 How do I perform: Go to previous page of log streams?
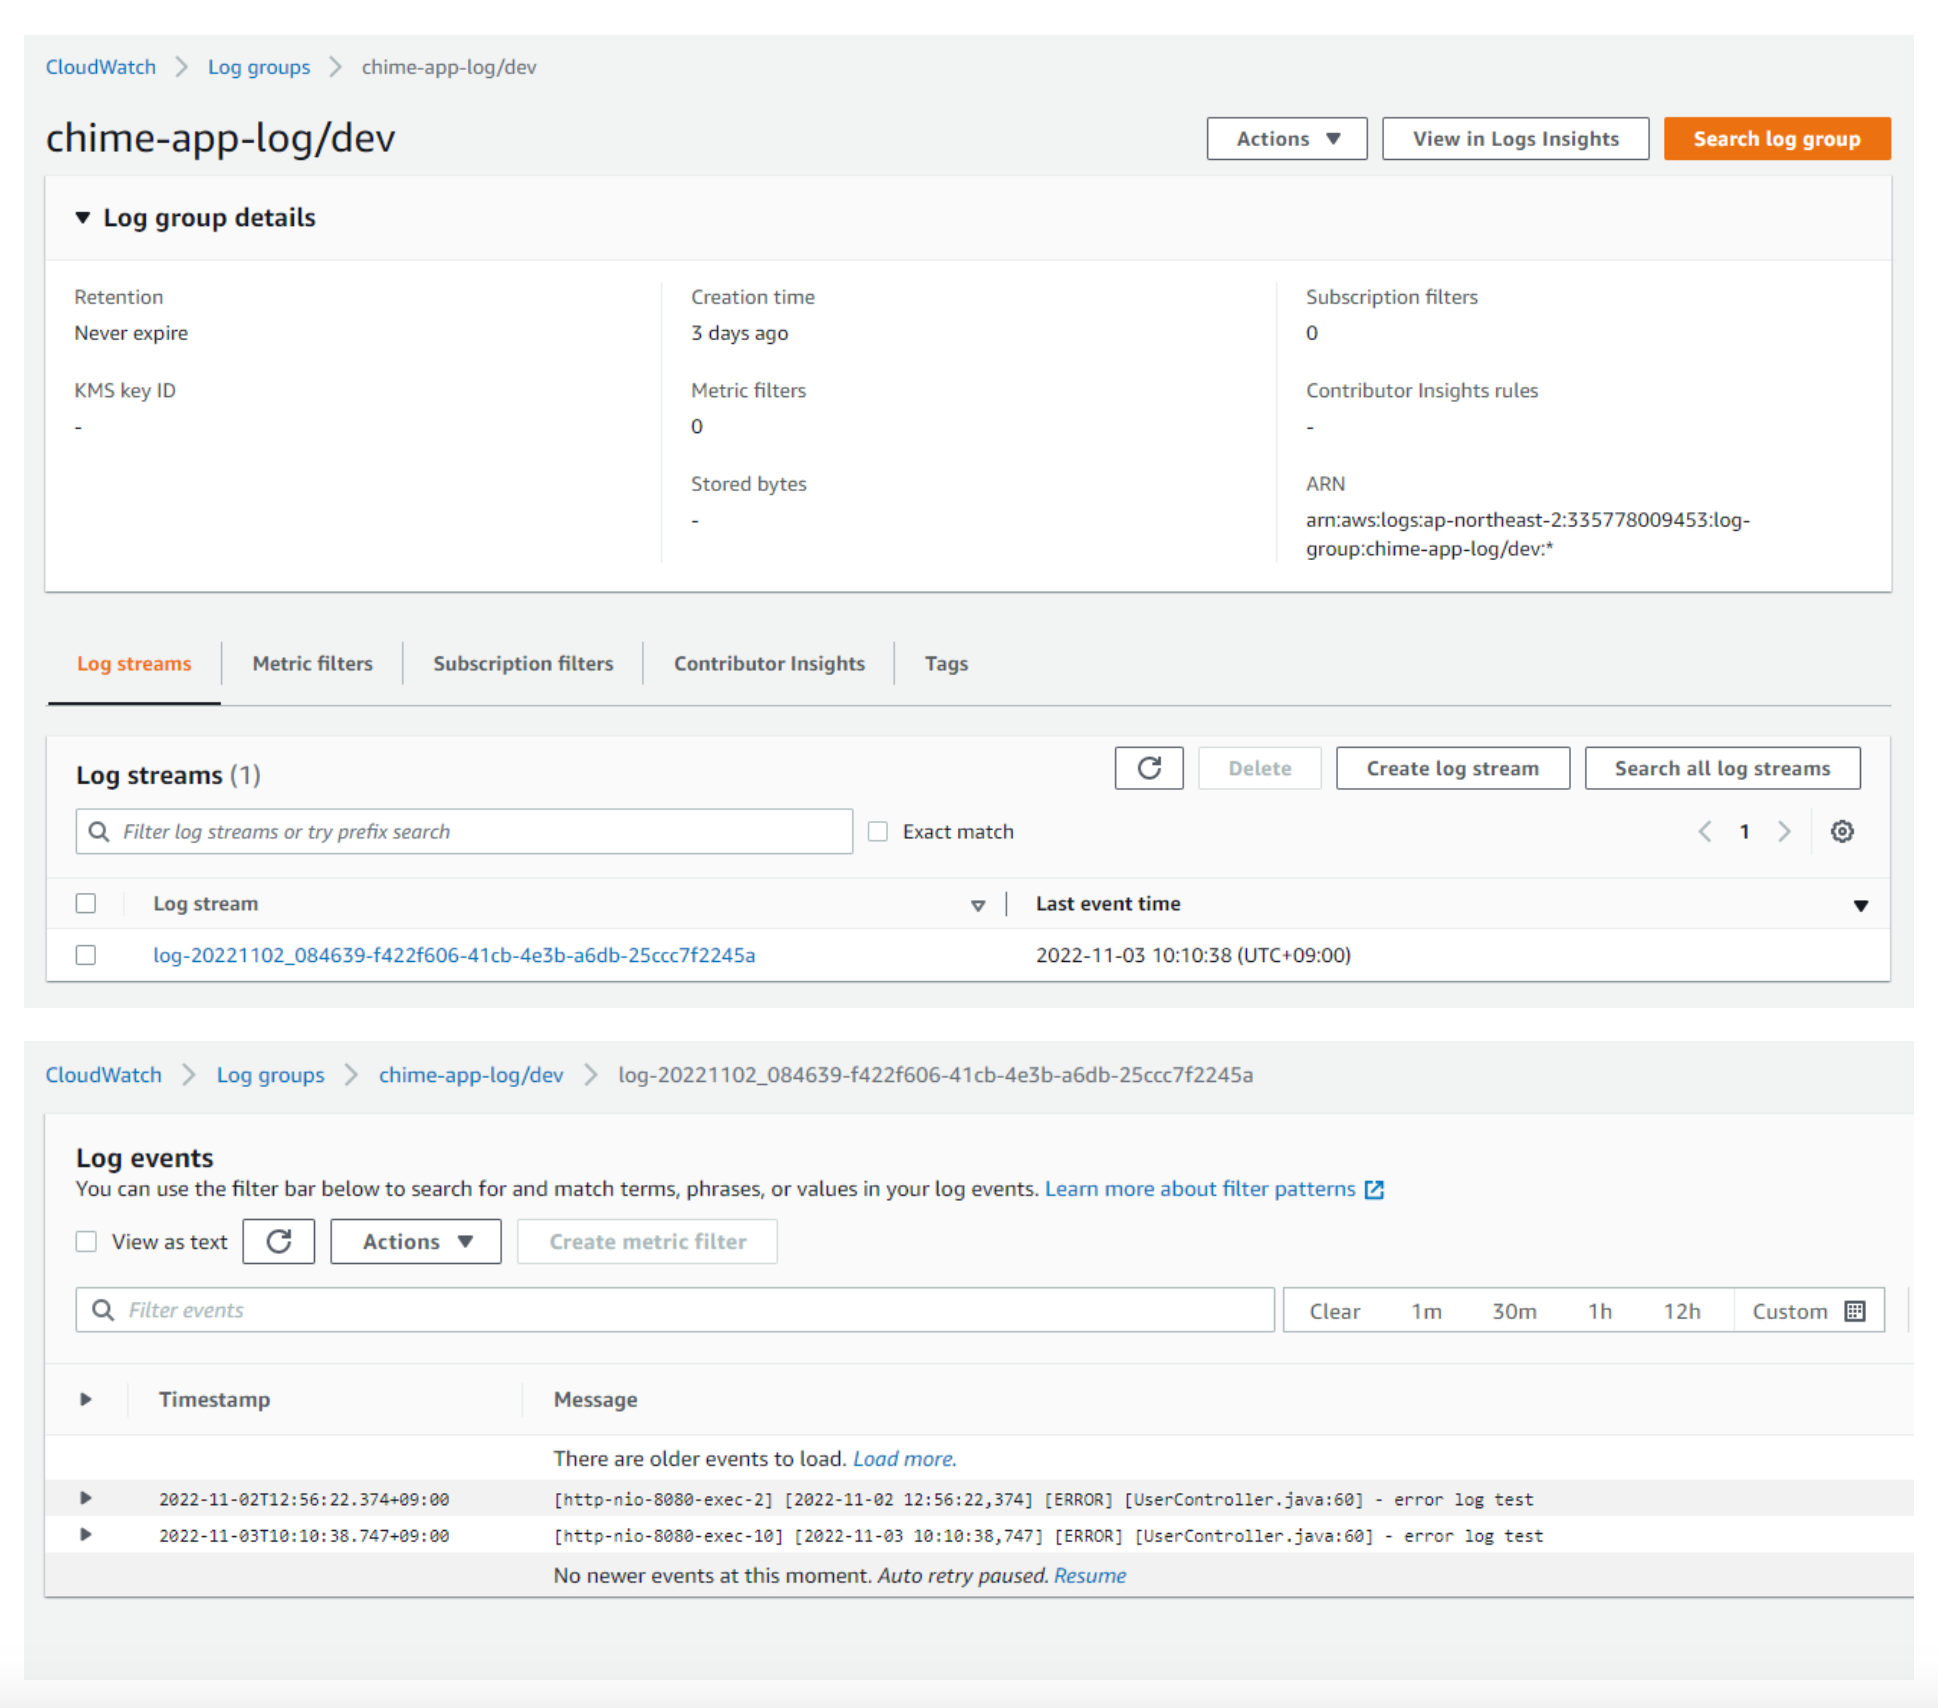[1705, 831]
